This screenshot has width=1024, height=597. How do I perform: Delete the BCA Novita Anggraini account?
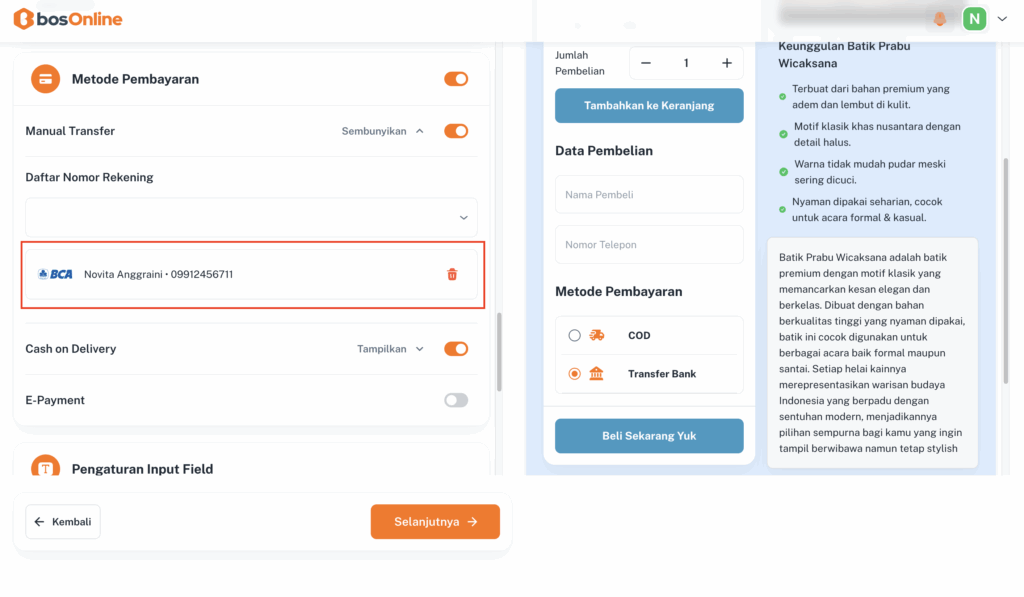[452, 274]
